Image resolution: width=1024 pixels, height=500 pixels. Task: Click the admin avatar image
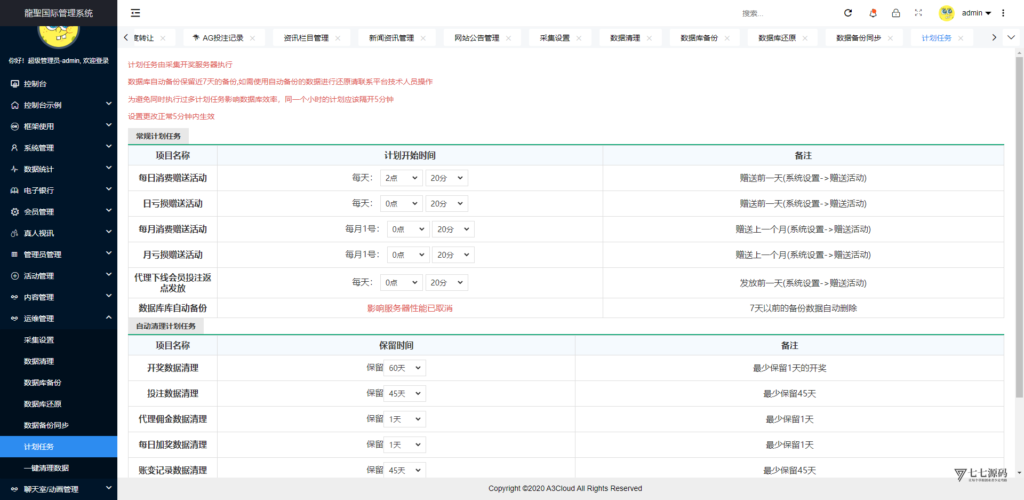946,13
